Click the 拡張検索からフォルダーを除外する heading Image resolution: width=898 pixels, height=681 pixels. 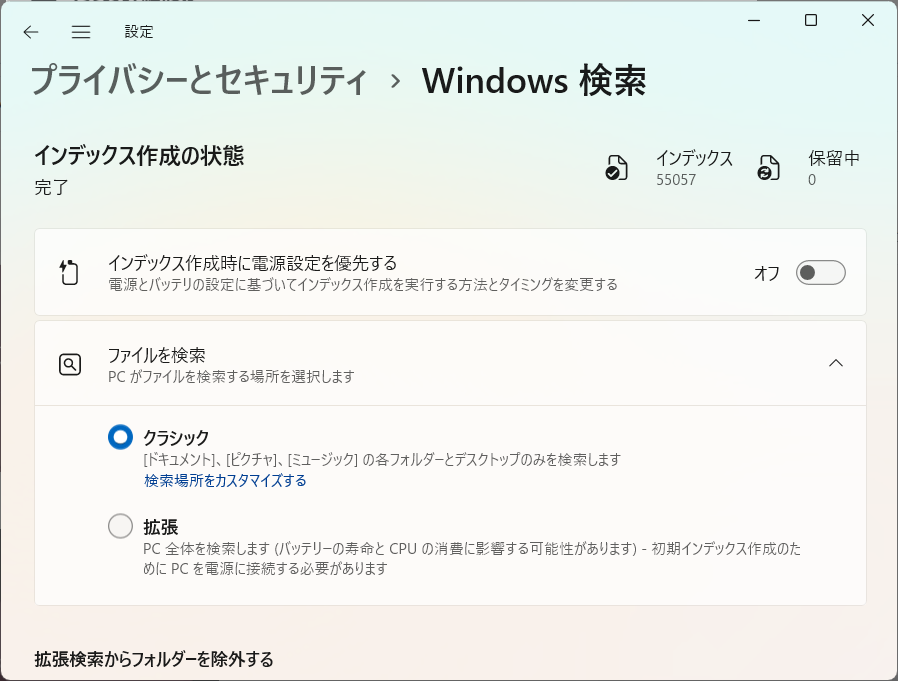(153, 659)
